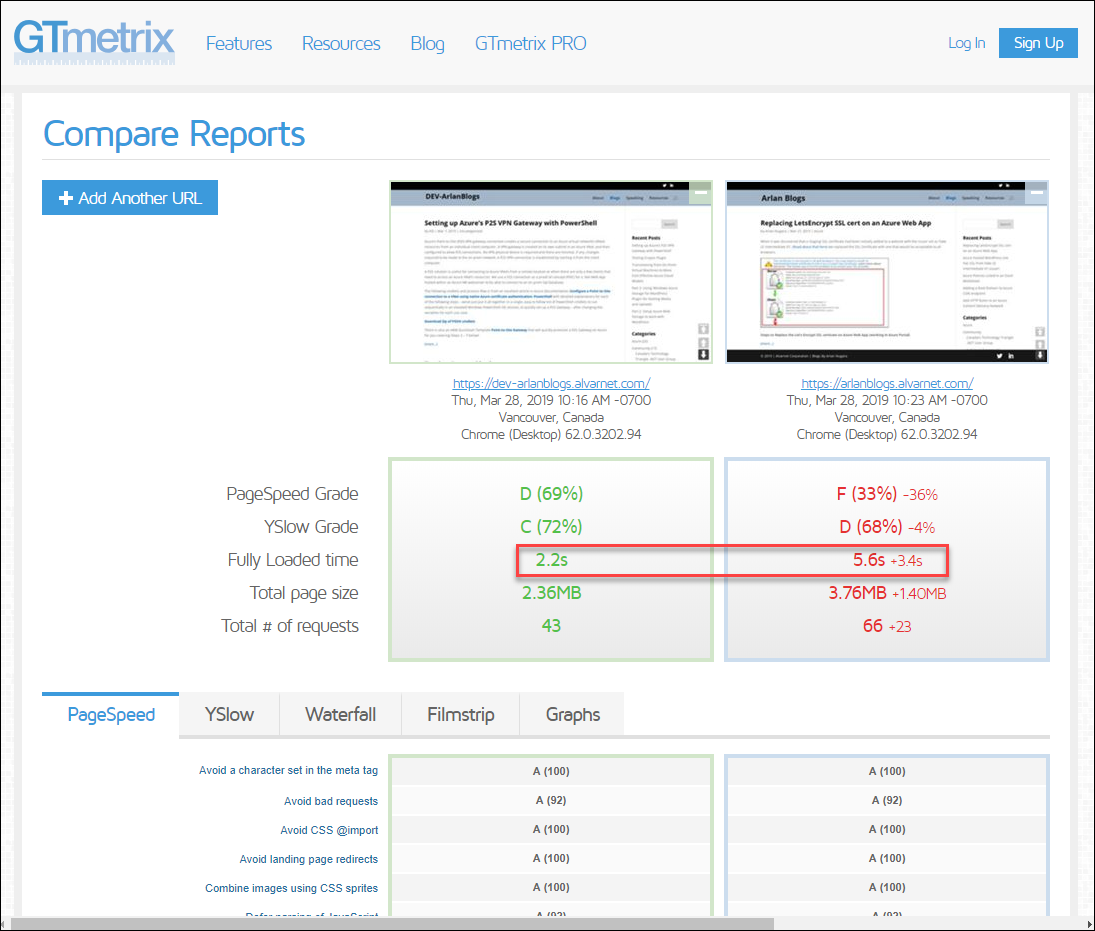Select the PageSpeed tab

click(x=110, y=714)
